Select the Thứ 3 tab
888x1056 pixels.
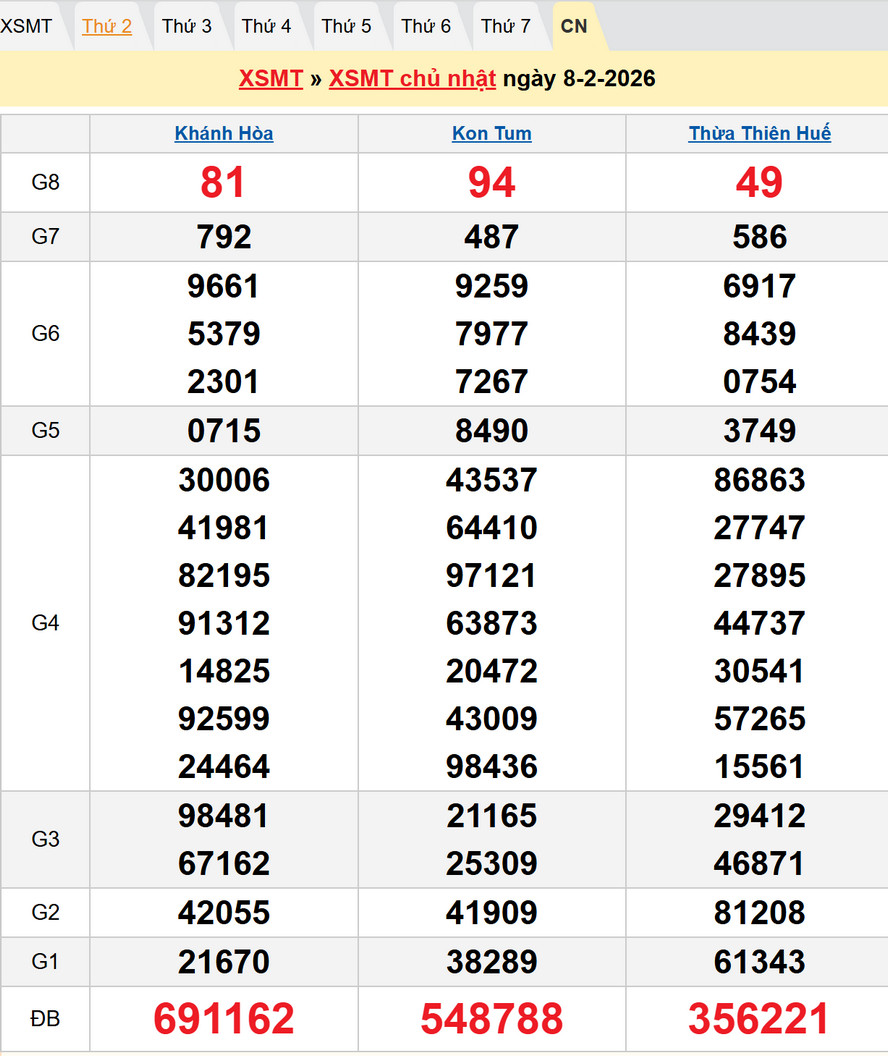coord(187,26)
